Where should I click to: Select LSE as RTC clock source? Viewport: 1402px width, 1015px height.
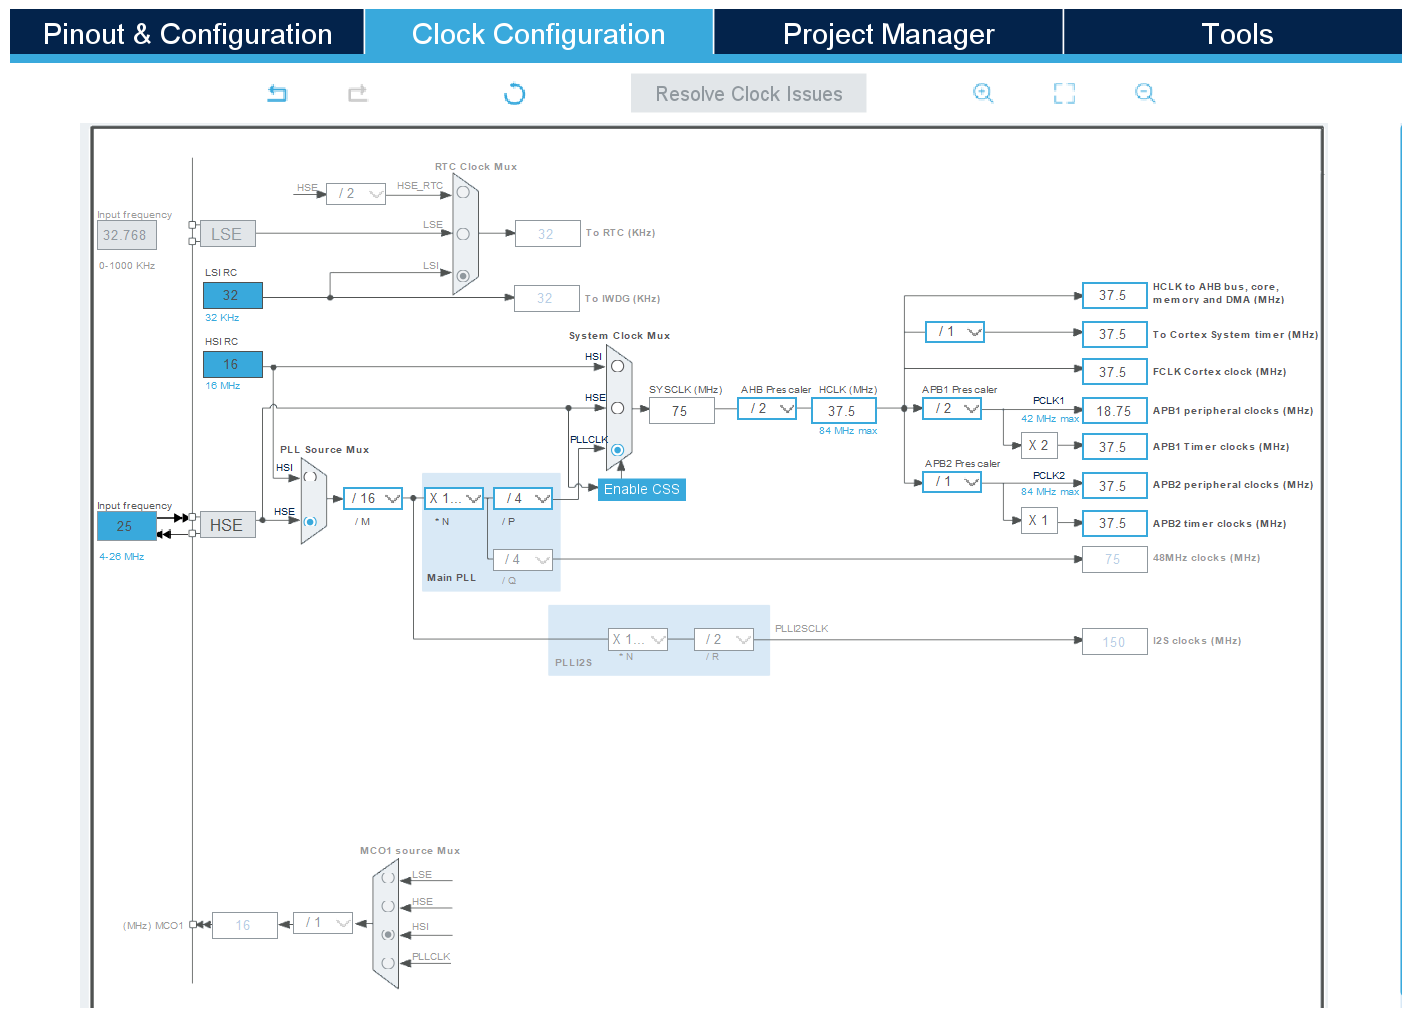(461, 233)
